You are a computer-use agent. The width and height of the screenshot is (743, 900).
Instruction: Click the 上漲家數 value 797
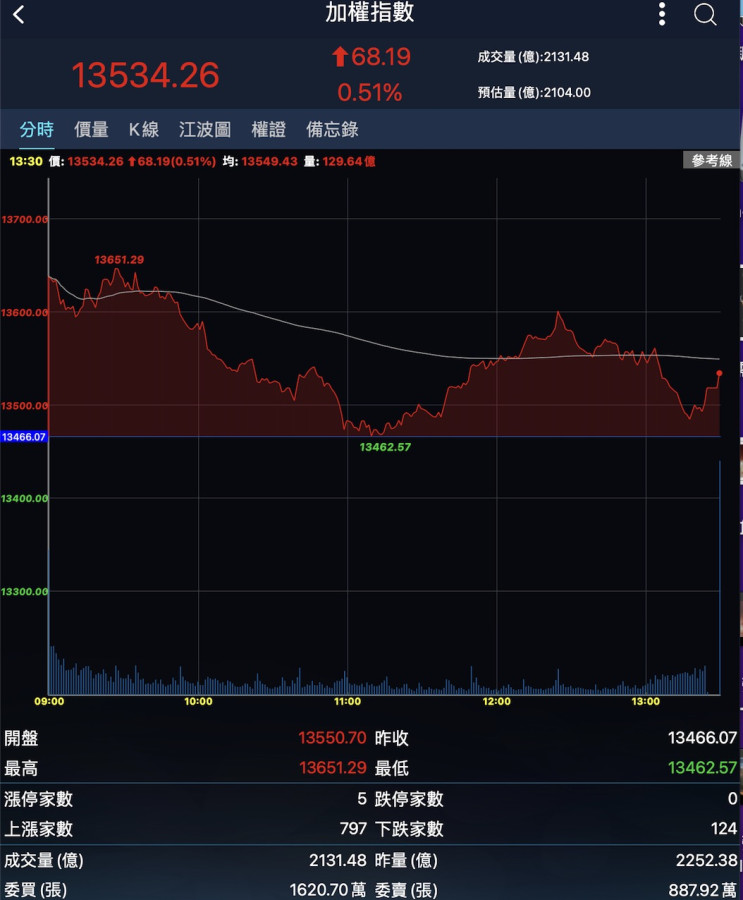pos(353,828)
